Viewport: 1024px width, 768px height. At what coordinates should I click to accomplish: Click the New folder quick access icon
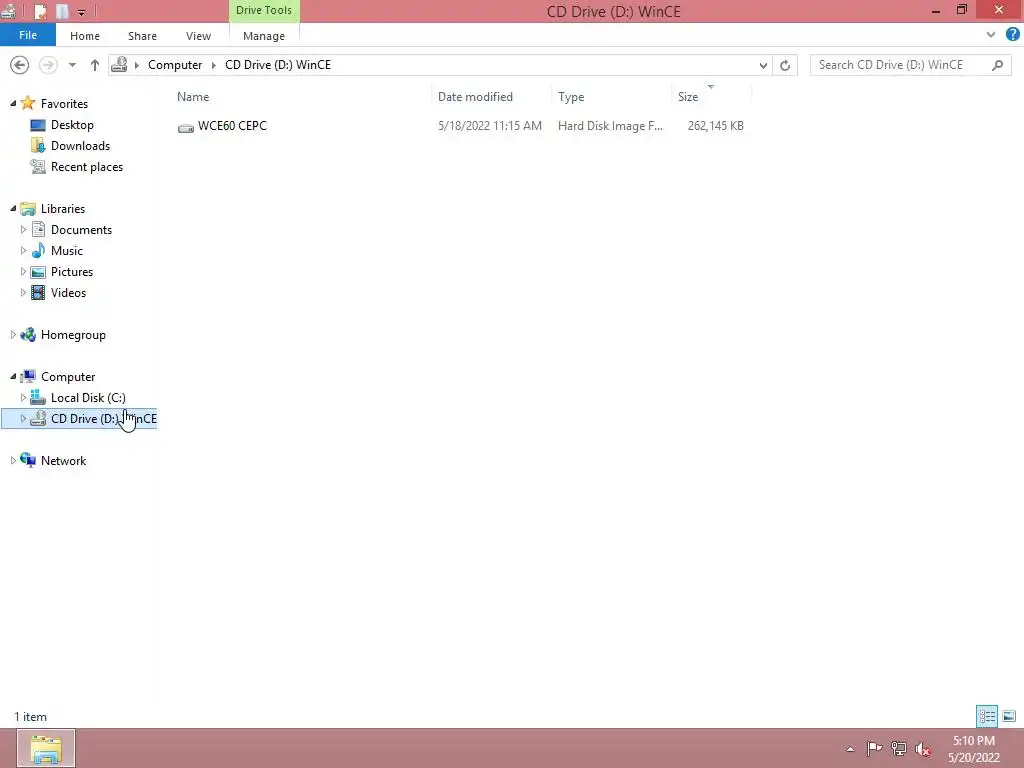62,11
